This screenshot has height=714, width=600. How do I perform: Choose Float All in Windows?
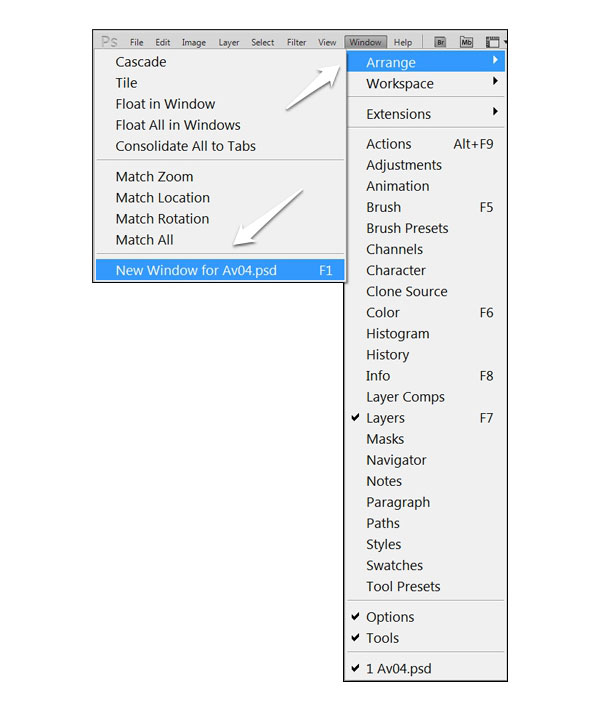(220, 125)
